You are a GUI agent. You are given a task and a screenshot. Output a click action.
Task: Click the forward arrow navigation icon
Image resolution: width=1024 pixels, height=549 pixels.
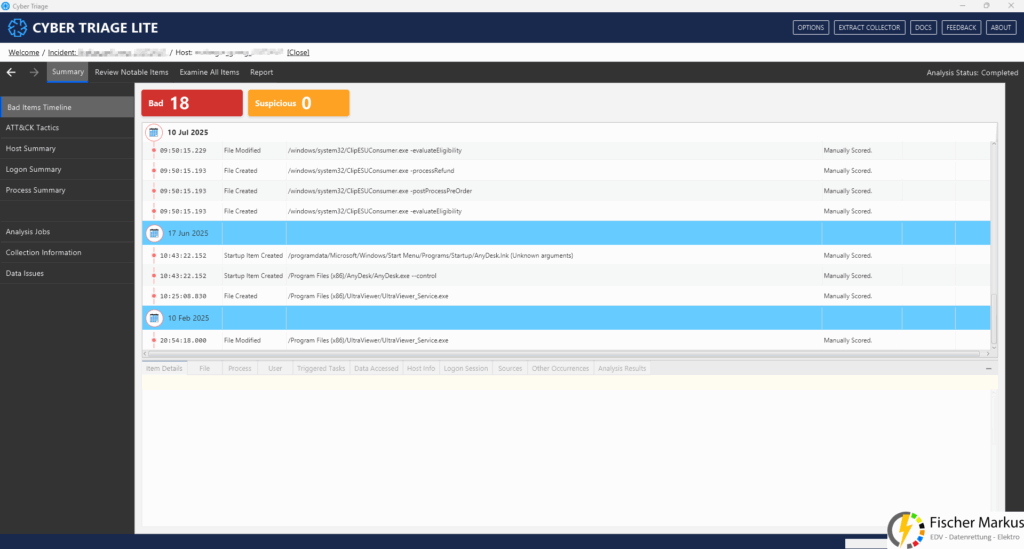(34, 72)
